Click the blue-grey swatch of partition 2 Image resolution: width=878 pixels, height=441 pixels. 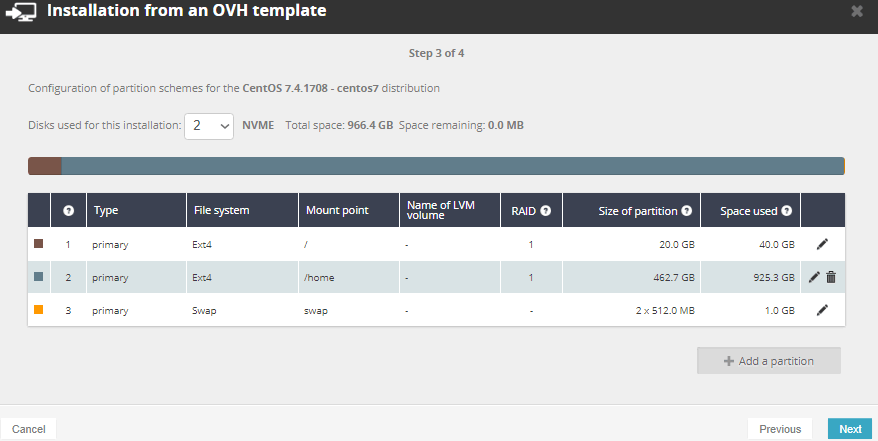coord(39,276)
